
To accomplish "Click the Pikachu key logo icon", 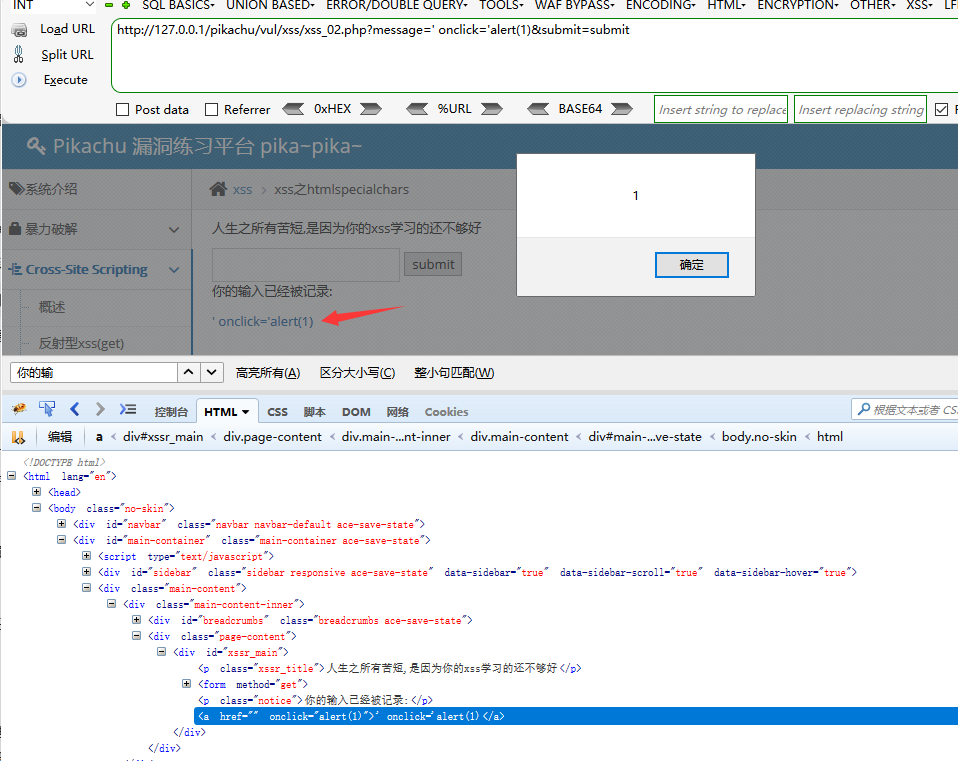I will [x=36, y=146].
